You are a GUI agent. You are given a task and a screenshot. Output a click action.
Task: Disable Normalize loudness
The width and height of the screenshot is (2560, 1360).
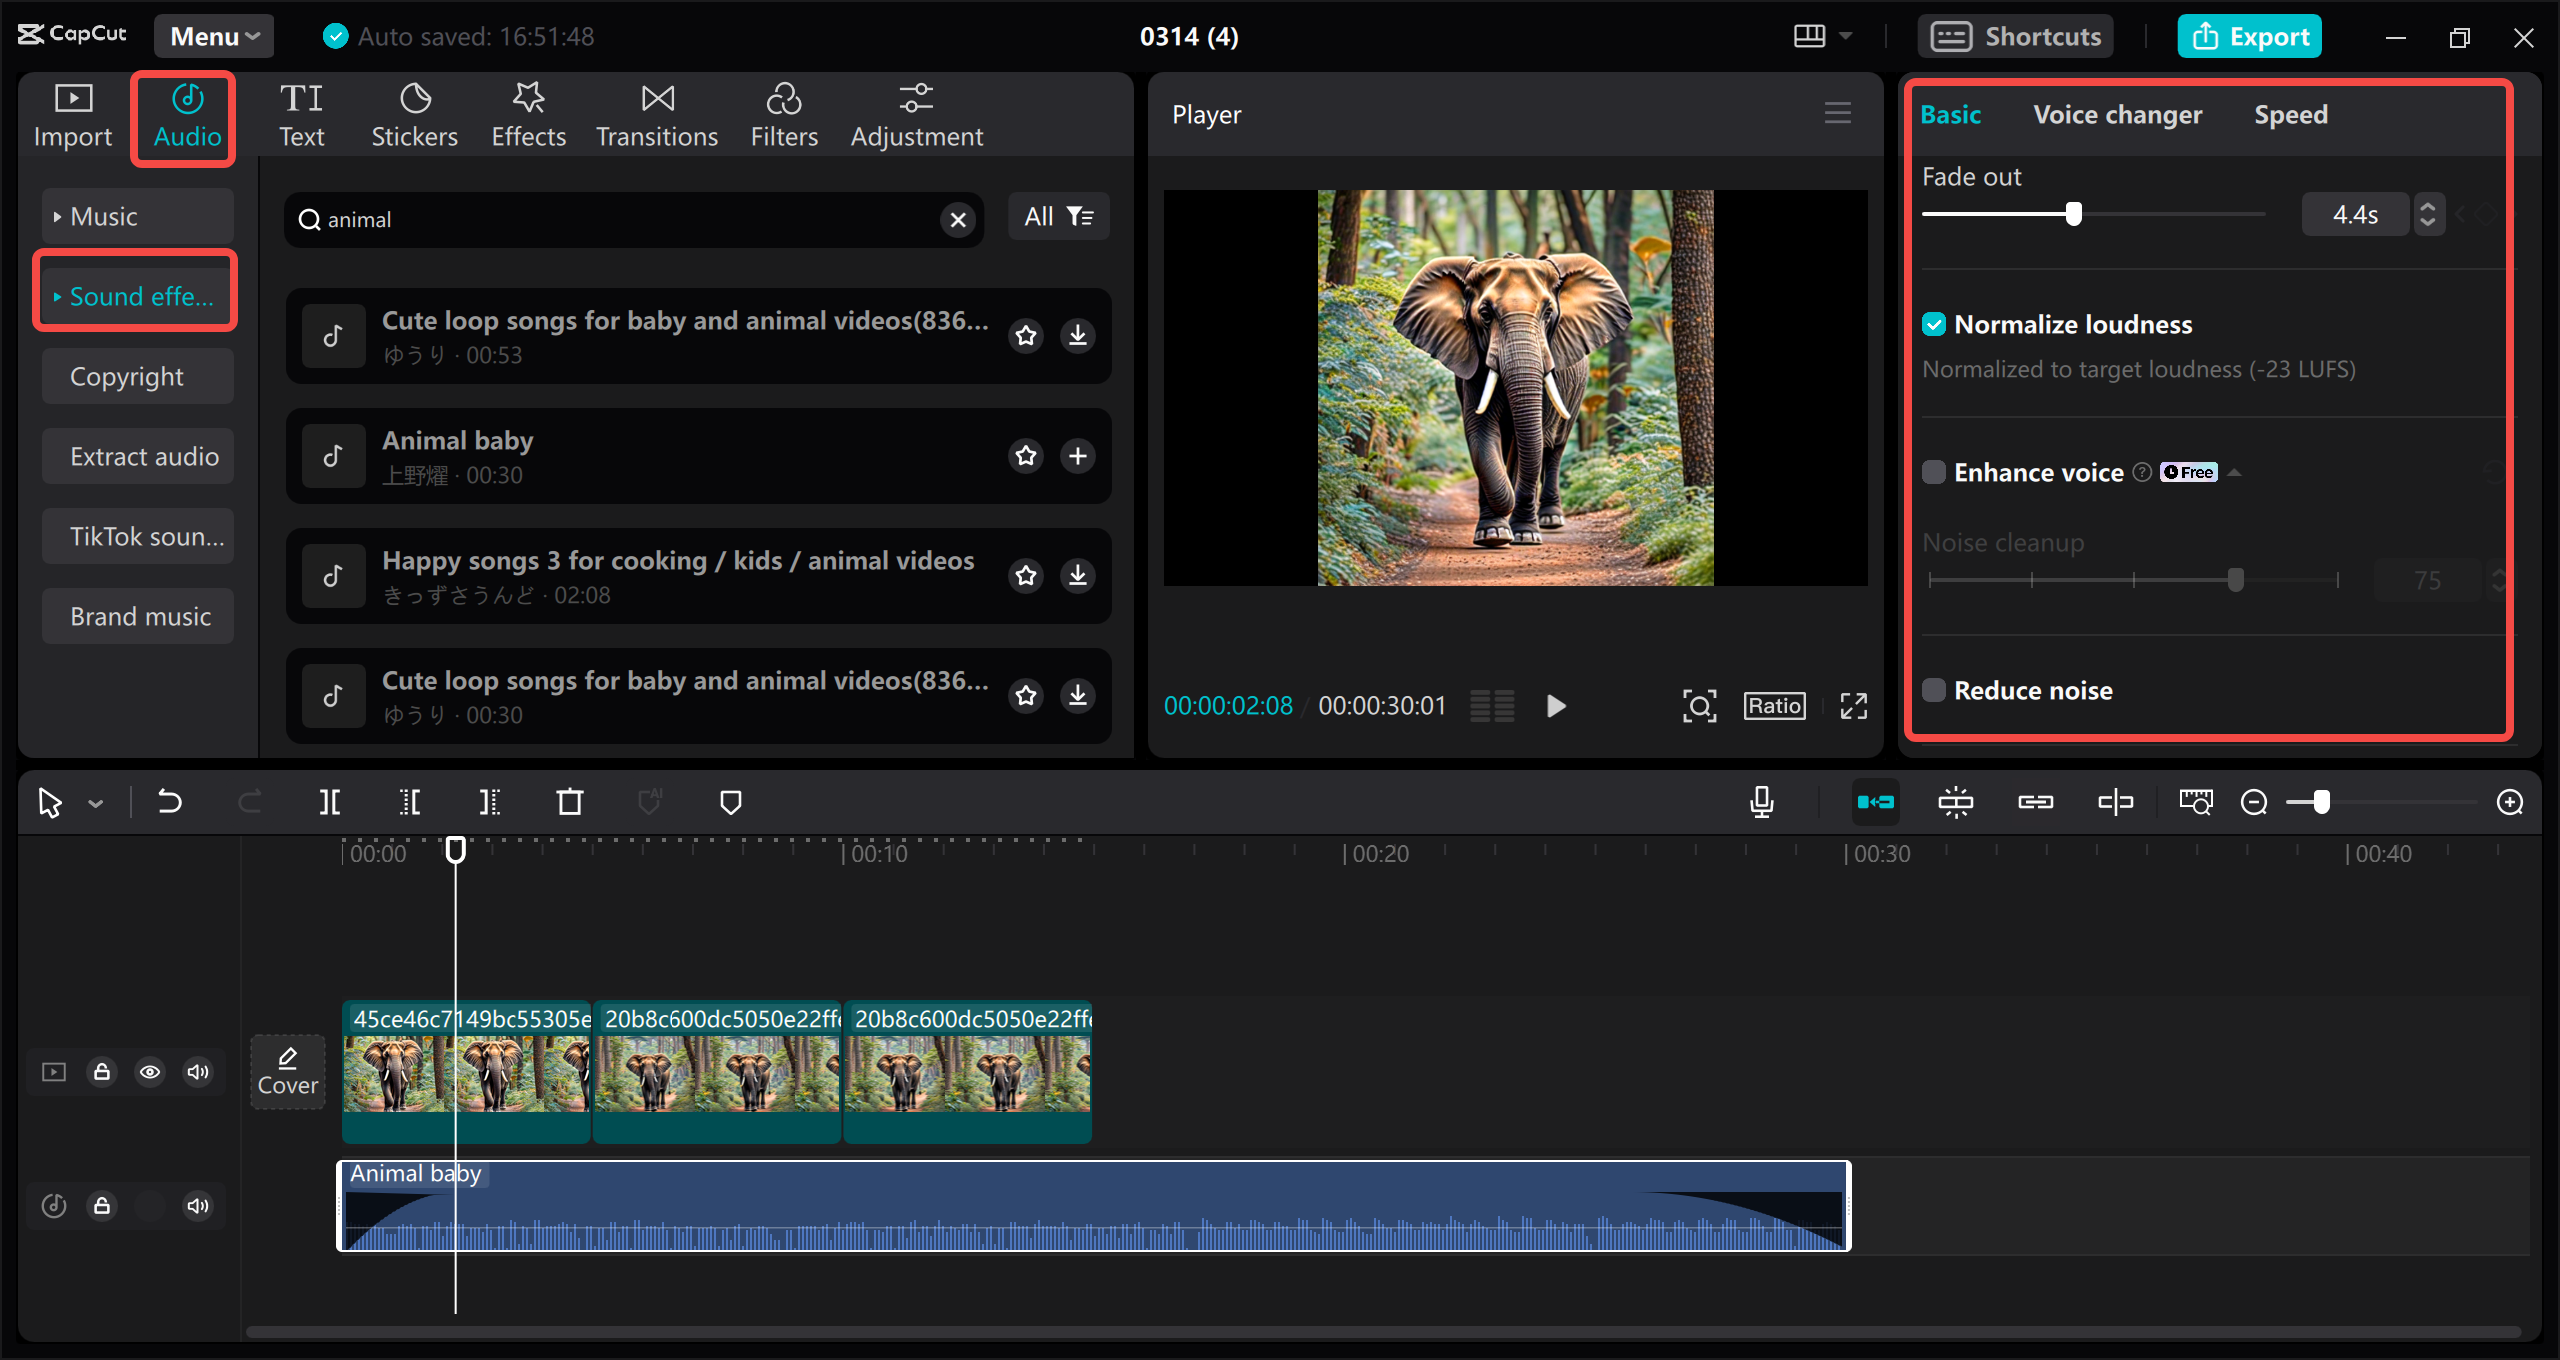pyautogui.click(x=1935, y=323)
